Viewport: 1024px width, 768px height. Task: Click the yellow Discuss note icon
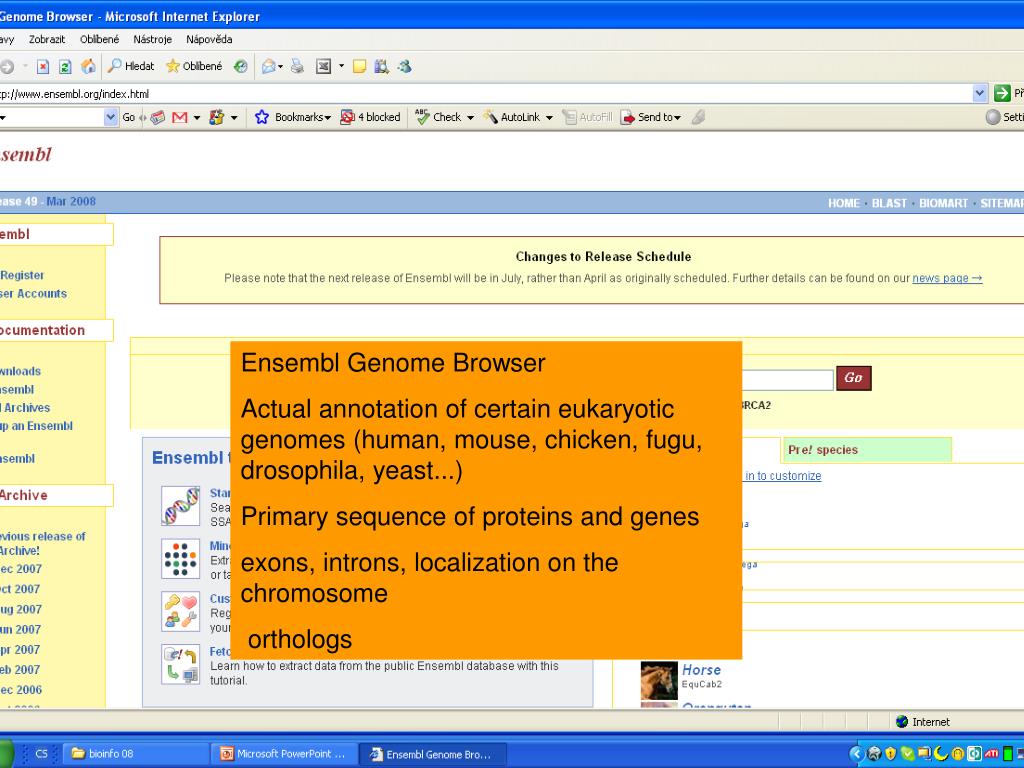359,66
